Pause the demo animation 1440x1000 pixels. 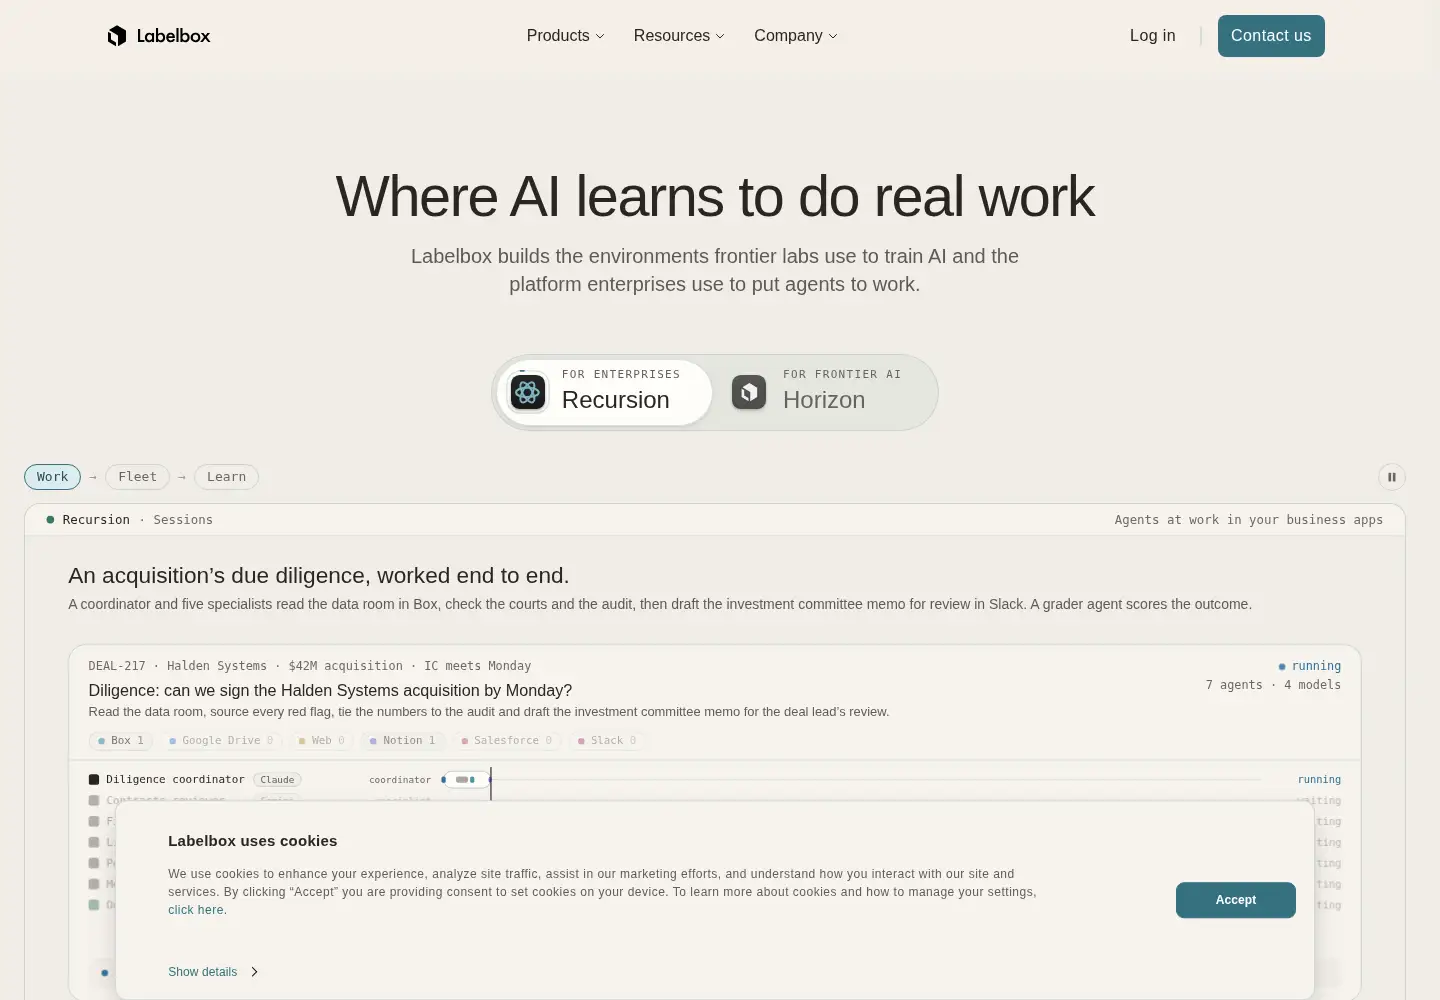pos(1392,477)
